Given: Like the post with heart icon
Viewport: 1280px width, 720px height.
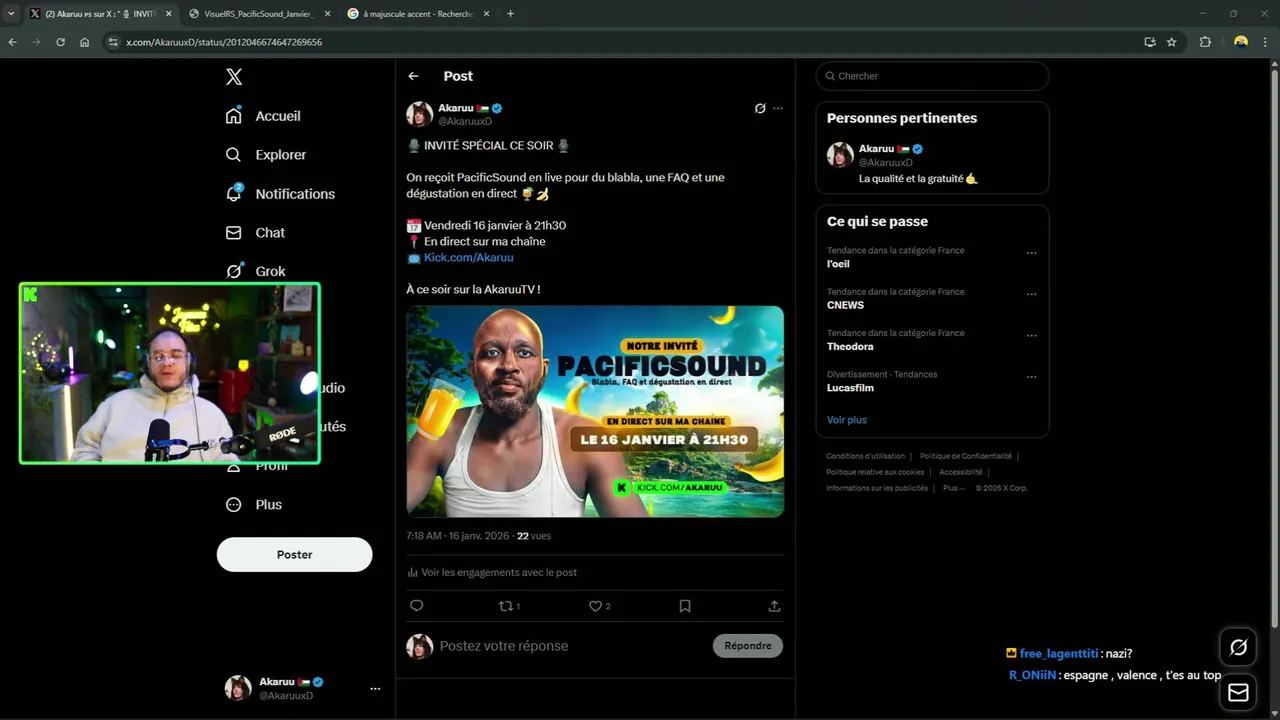Looking at the screenshot, I should [x=598, y=606].
